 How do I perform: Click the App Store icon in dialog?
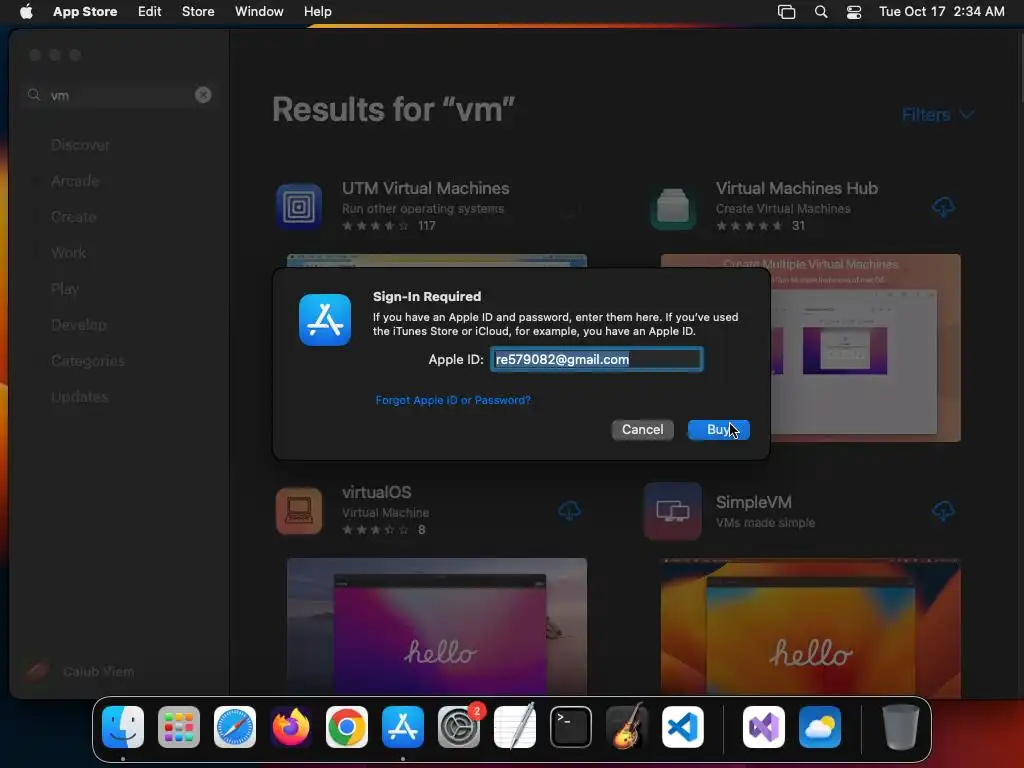(x=325, y=319)
